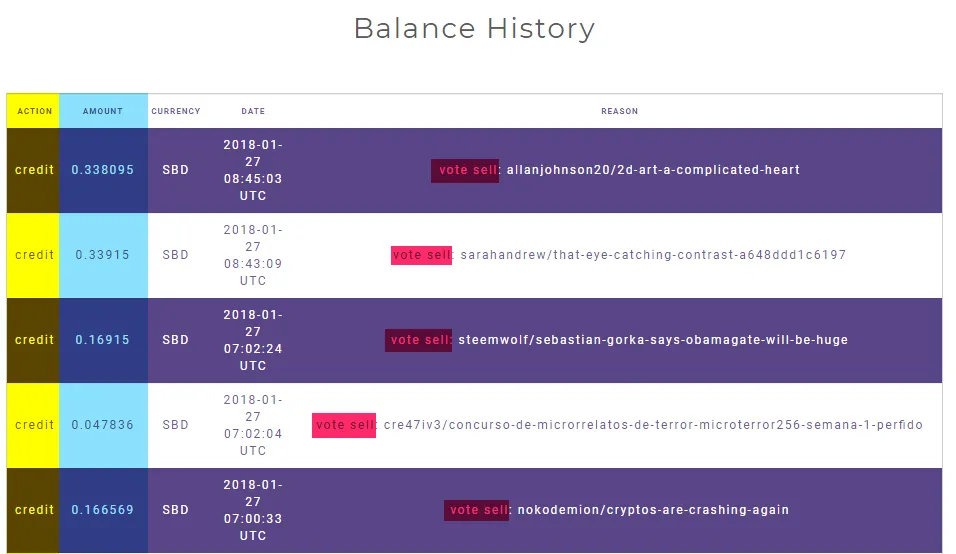Click date 2018-01-27 07:02:24 UTC cell
This screenshot has height=554, width=956.
tap(253, 340)
